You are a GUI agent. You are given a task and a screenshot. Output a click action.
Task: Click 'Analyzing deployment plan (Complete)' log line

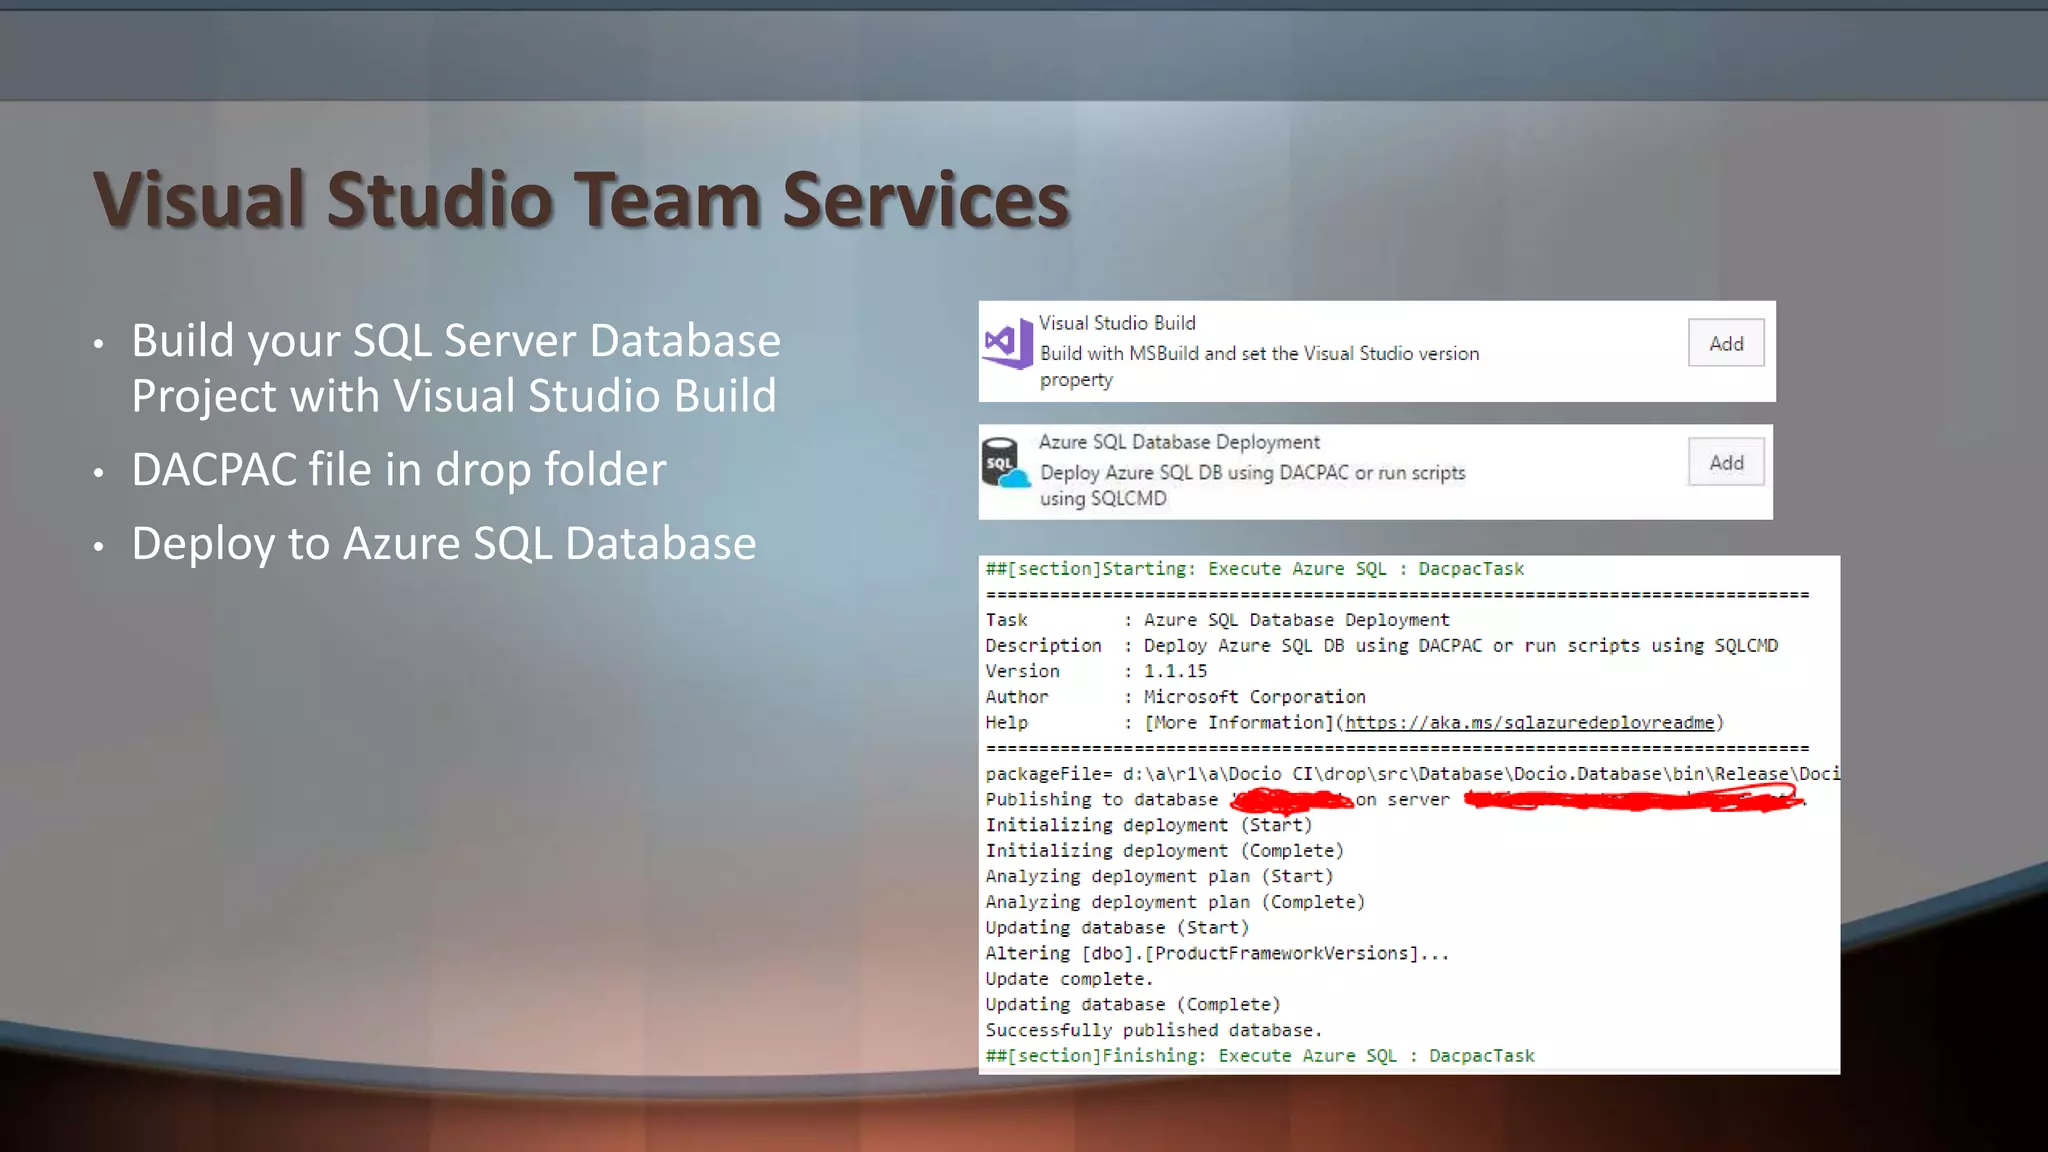1175,902
